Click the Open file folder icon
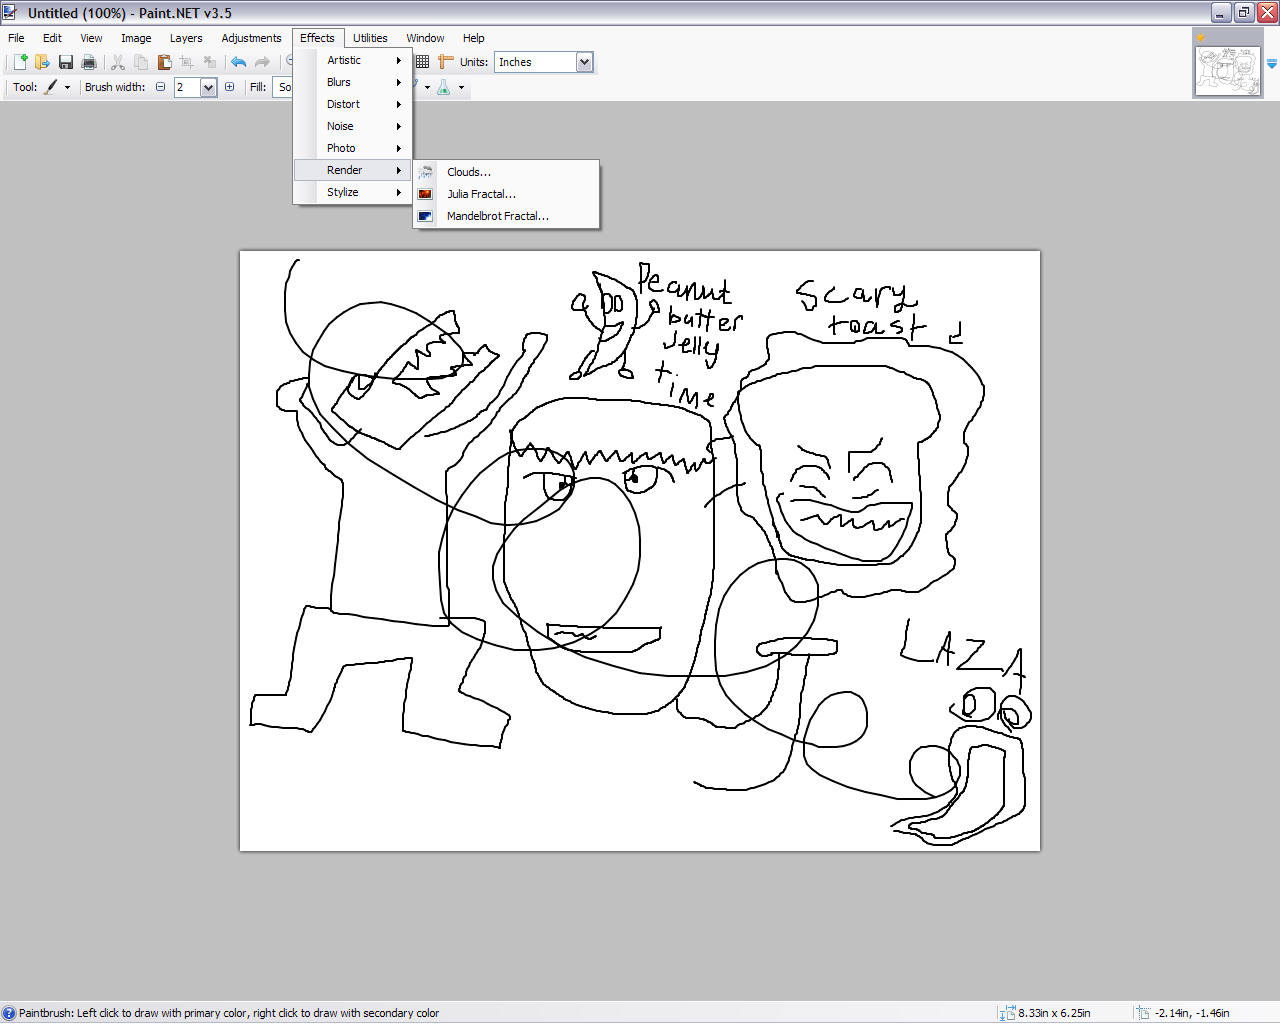 tap(42, 62)
